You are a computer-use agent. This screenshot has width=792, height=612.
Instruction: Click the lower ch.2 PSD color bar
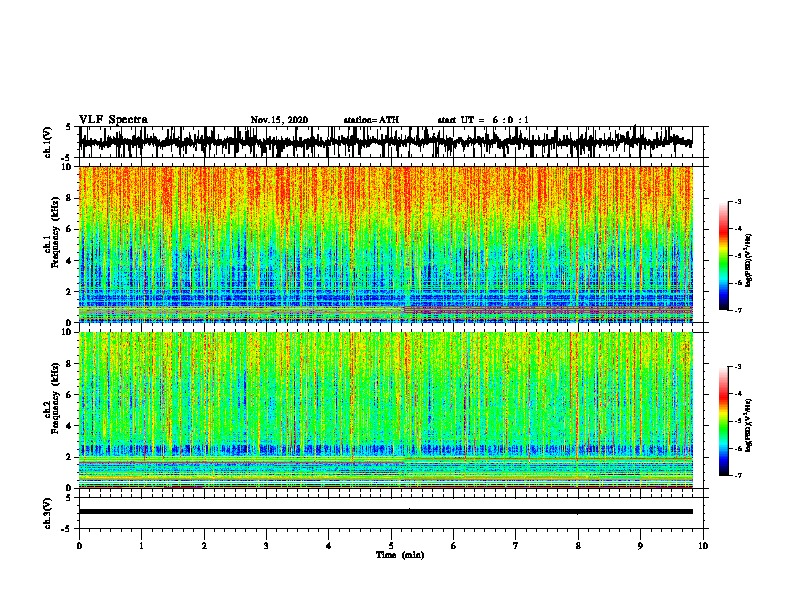click(723, 421)
